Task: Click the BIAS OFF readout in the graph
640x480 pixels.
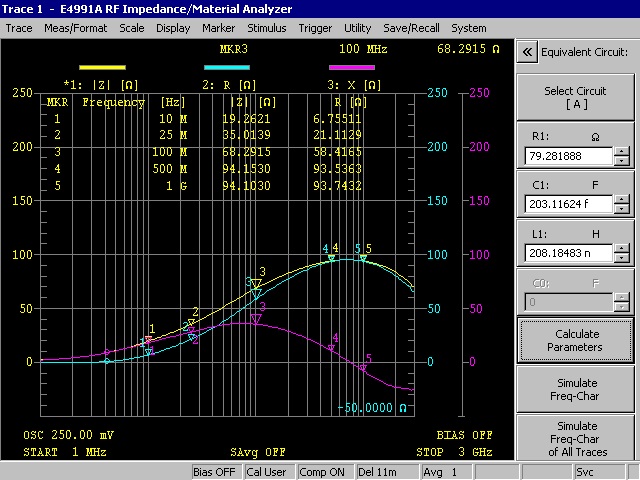Action: (464, 435)
